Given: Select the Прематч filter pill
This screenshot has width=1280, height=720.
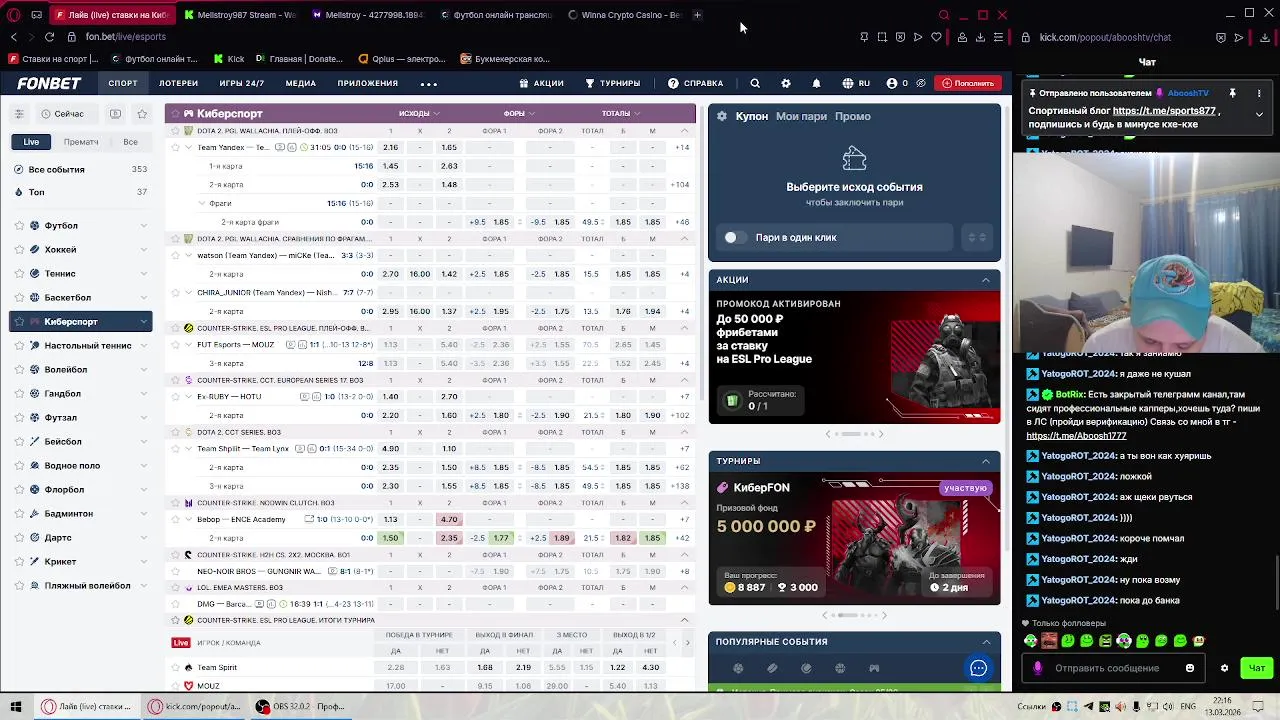Looking at the screenshot, I should coord(81,142).
